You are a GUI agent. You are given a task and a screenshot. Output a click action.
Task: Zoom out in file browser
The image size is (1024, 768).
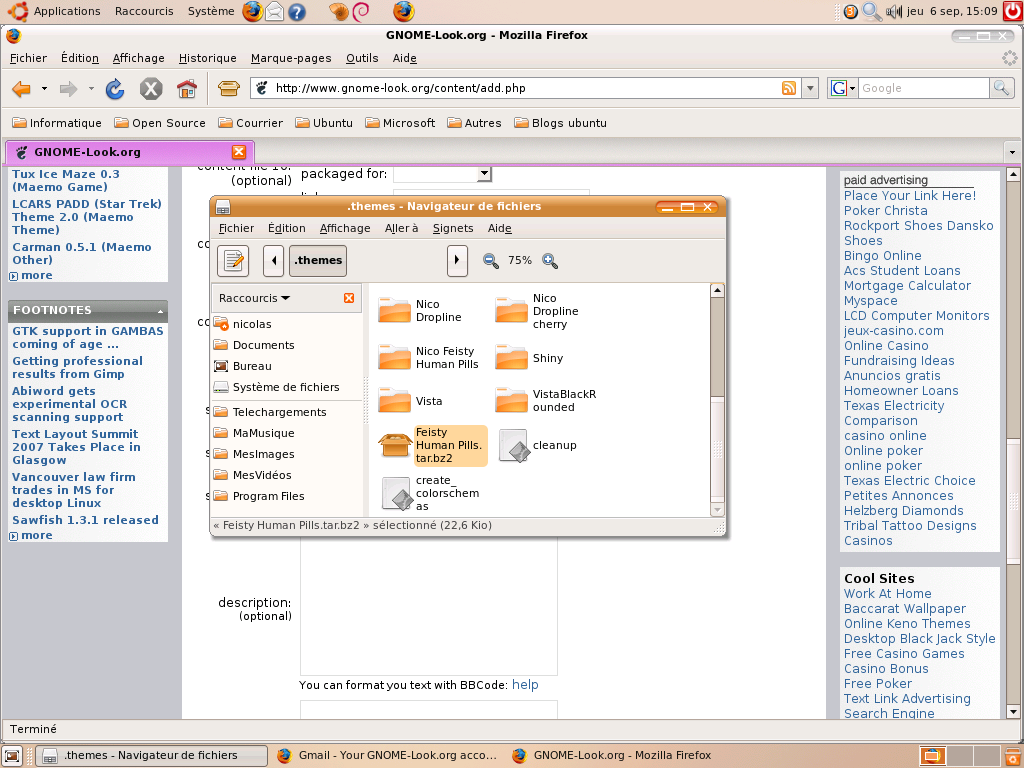coord(490,261)
